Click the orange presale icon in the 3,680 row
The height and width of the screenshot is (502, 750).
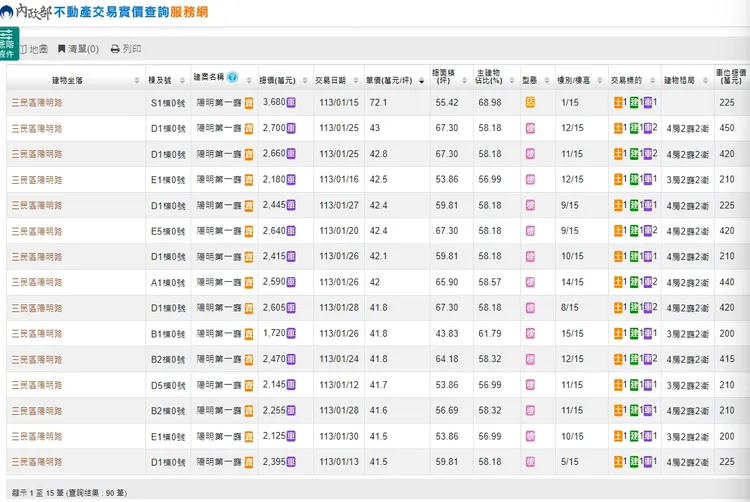click(x=249, y=103)
